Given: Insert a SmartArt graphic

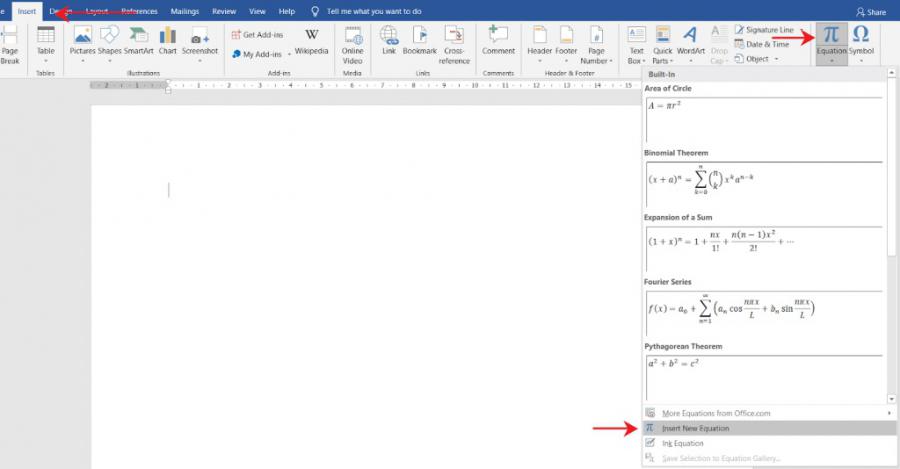Looking at the screenshot, I should pyautogui.click(x=138, y=41).
